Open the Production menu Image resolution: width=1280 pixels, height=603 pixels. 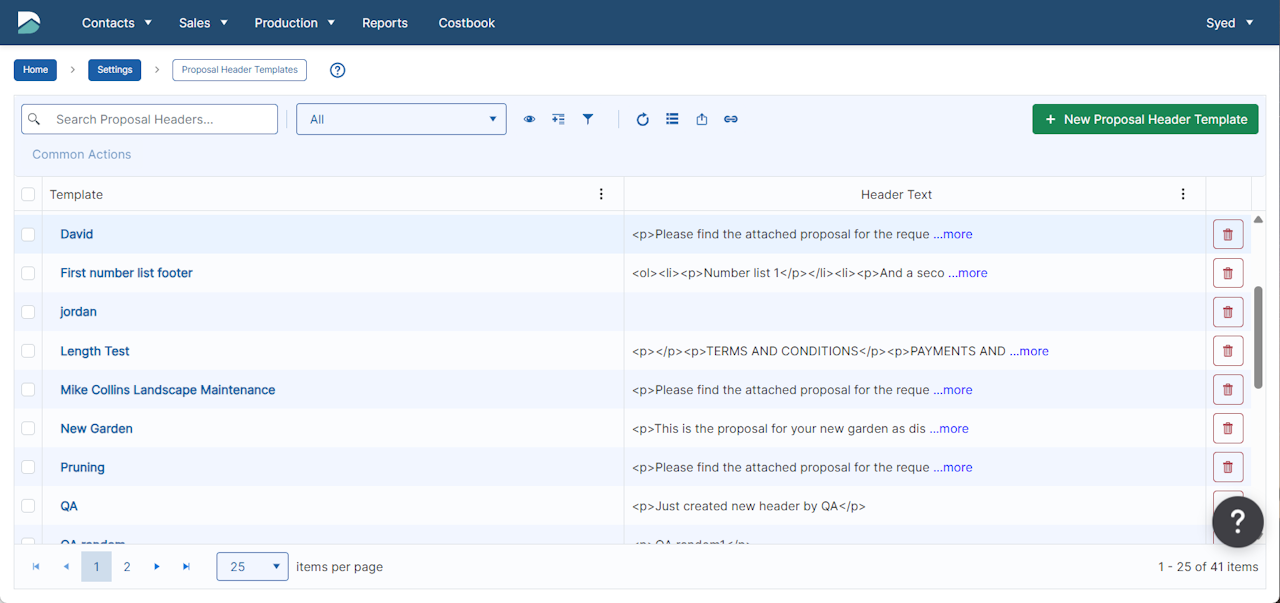coord(295,22)
